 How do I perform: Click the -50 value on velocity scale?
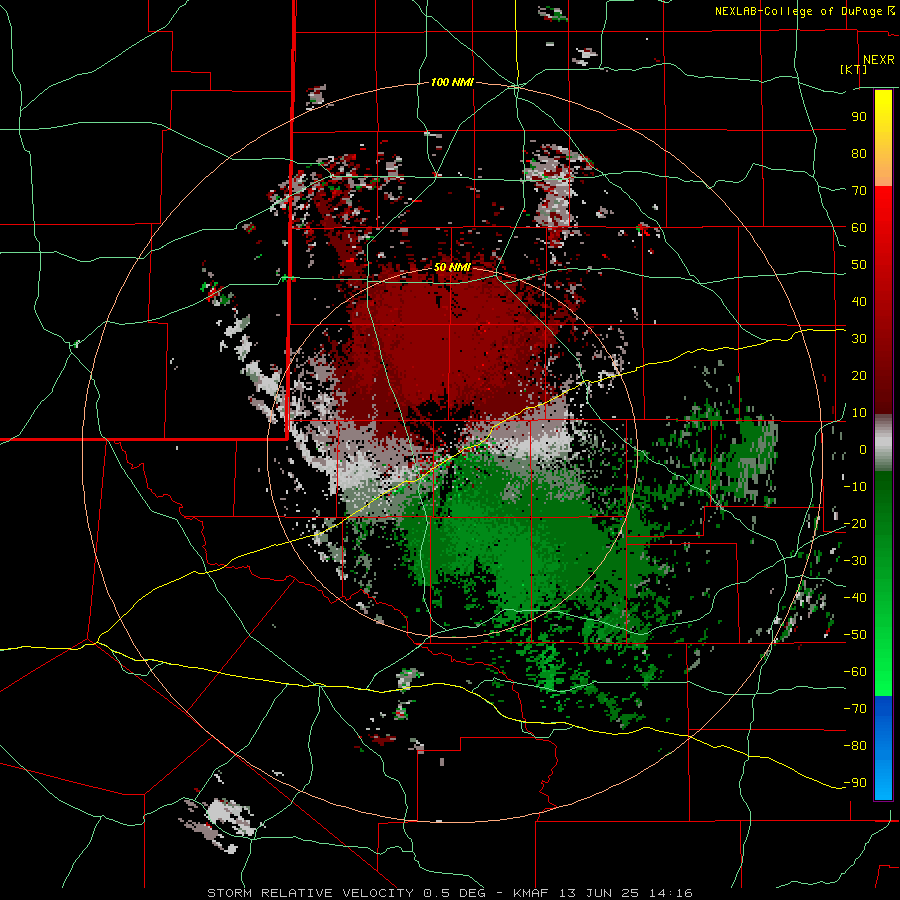855,635
